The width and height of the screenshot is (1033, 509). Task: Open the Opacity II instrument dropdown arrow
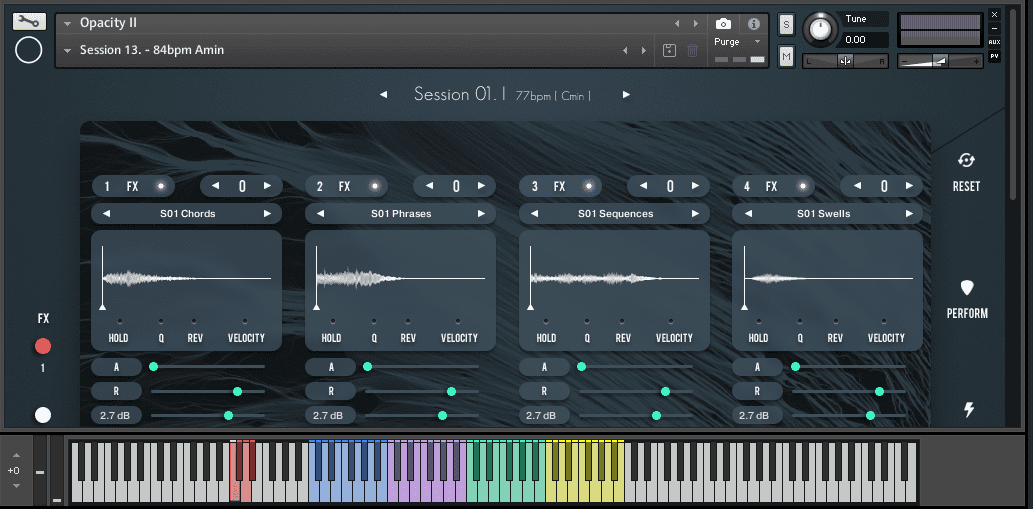(x=67, y=24)
